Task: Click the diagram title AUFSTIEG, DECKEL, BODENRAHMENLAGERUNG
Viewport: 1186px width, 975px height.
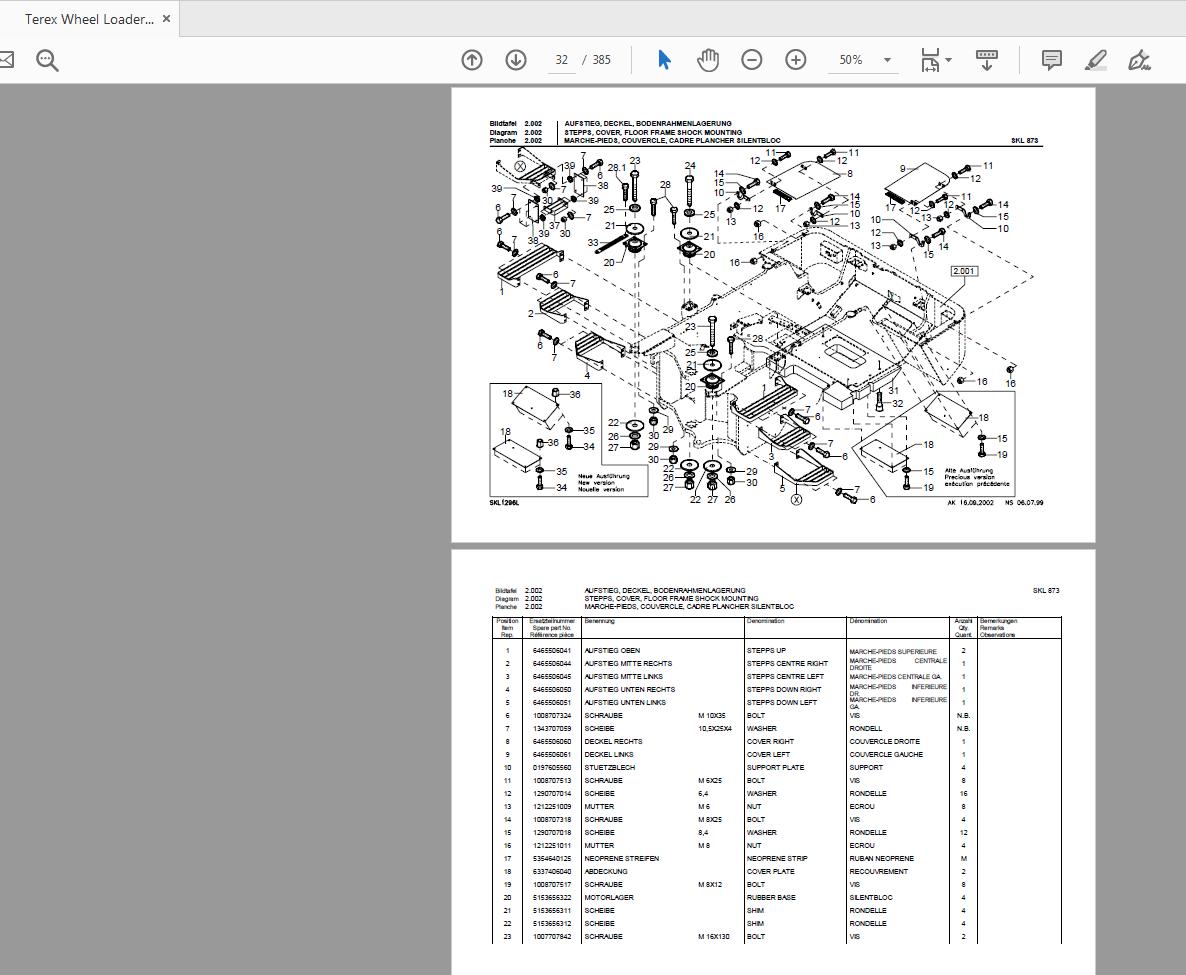Action: coord(647,123)
